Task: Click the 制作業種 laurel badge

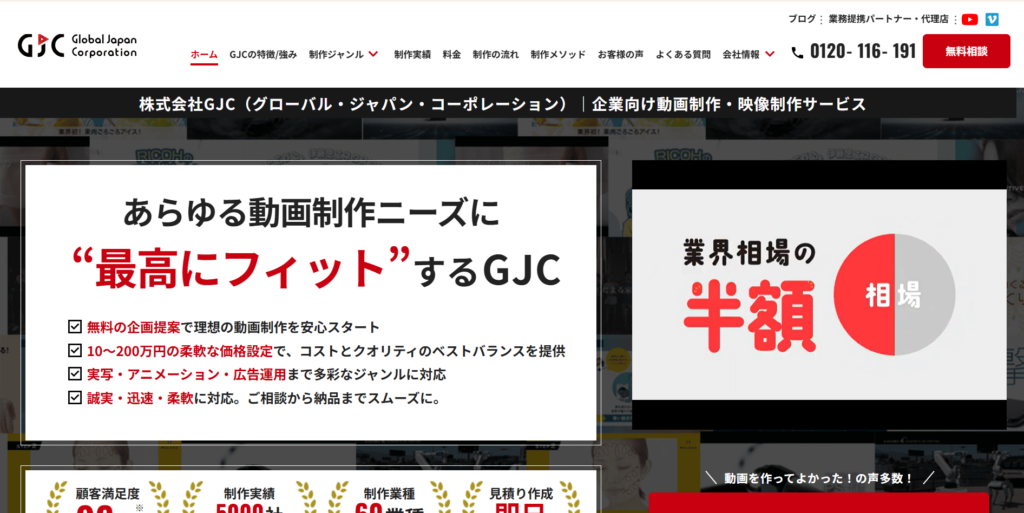Action: (x=389, y=499)
